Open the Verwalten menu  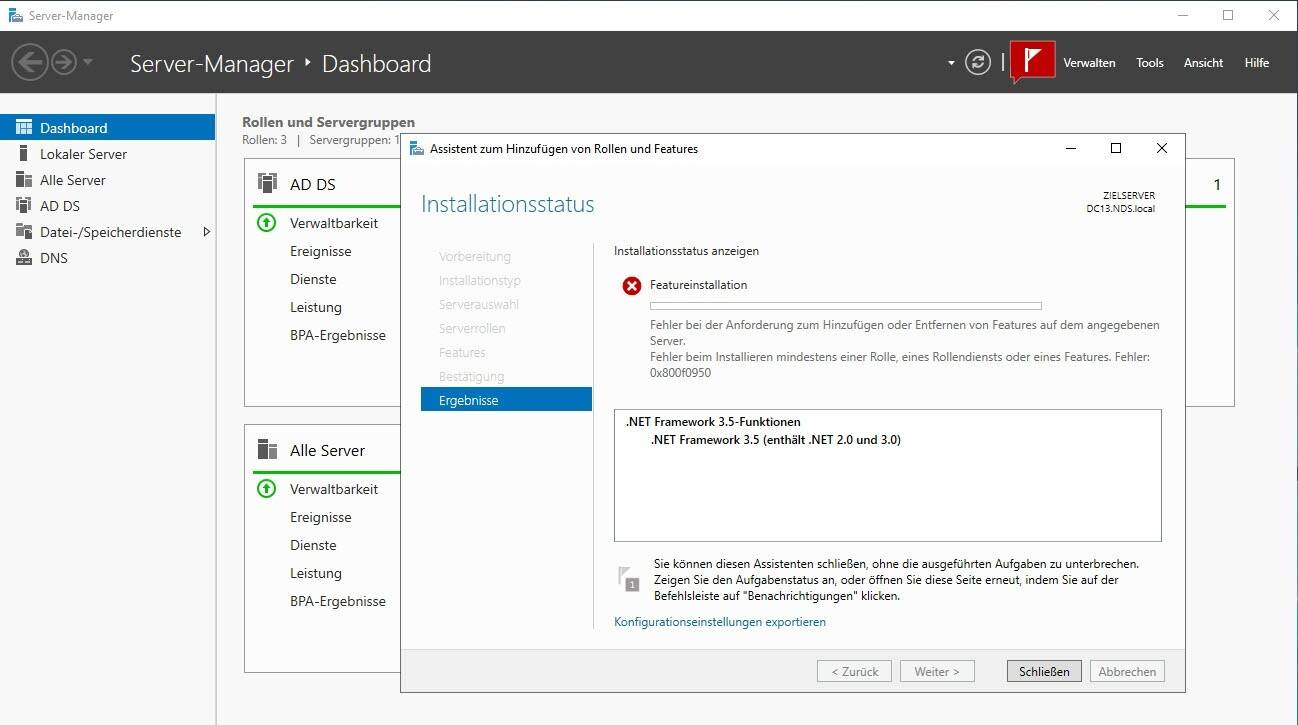1089,63
